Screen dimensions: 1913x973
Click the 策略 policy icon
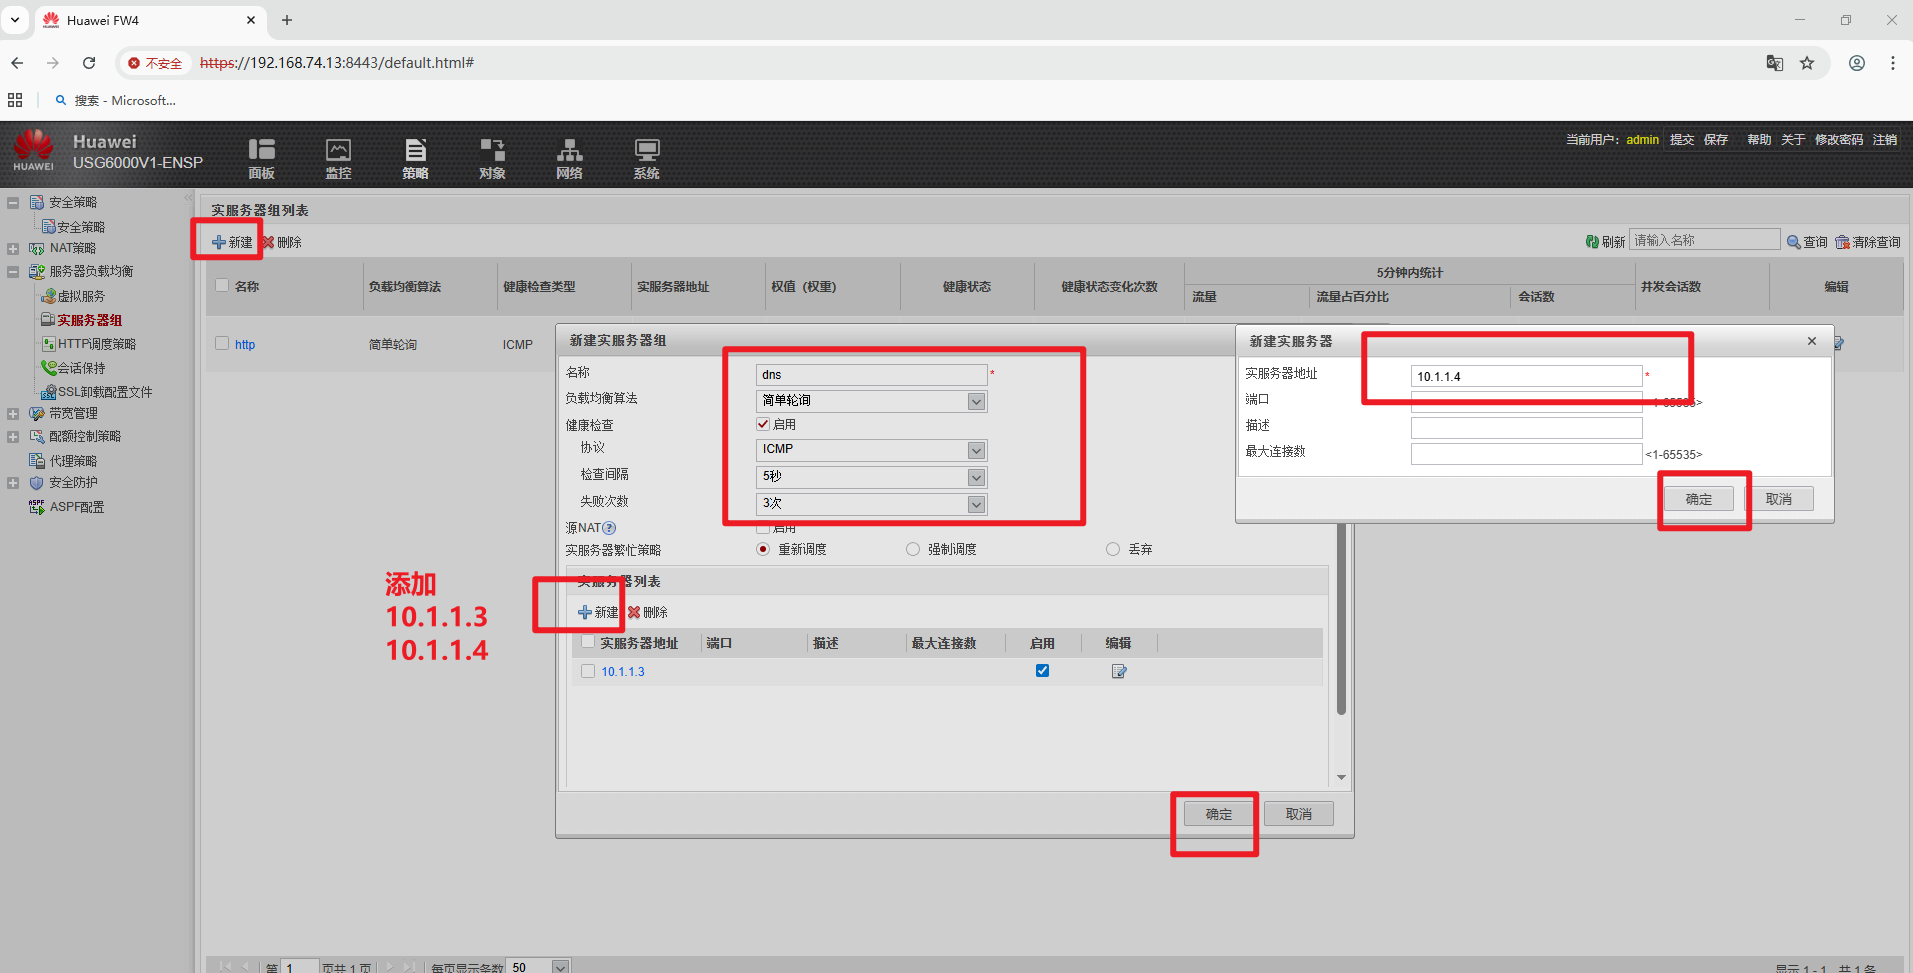pyautogui.click(x=415, y=158)
